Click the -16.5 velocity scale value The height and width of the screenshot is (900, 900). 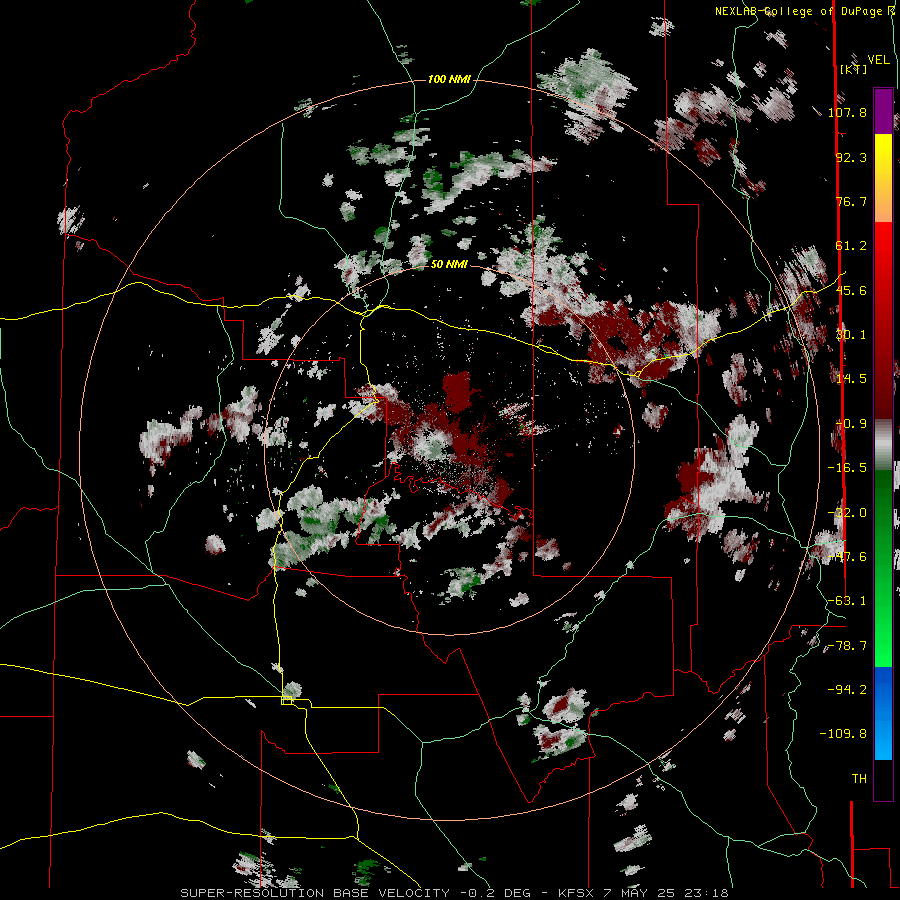coord(847,468)
